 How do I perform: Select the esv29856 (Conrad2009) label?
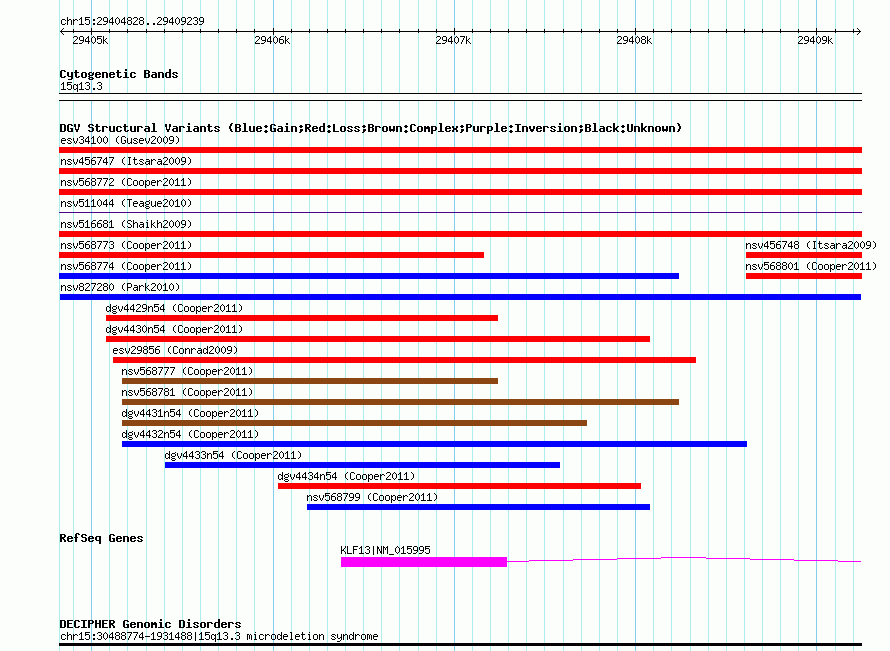pos(175,350)
